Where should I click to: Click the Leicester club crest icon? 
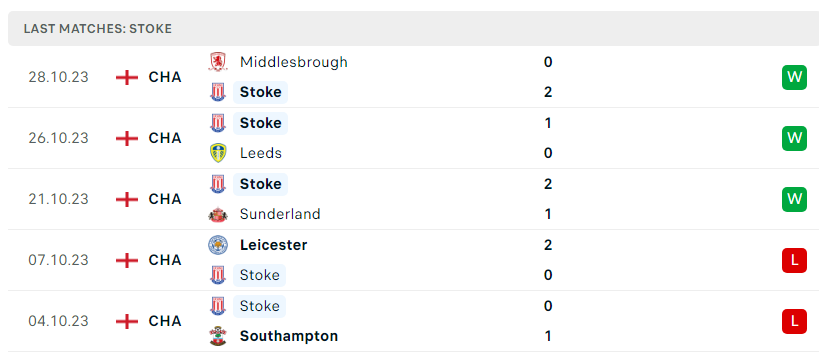pyautogui.click(x=217, y=245)
